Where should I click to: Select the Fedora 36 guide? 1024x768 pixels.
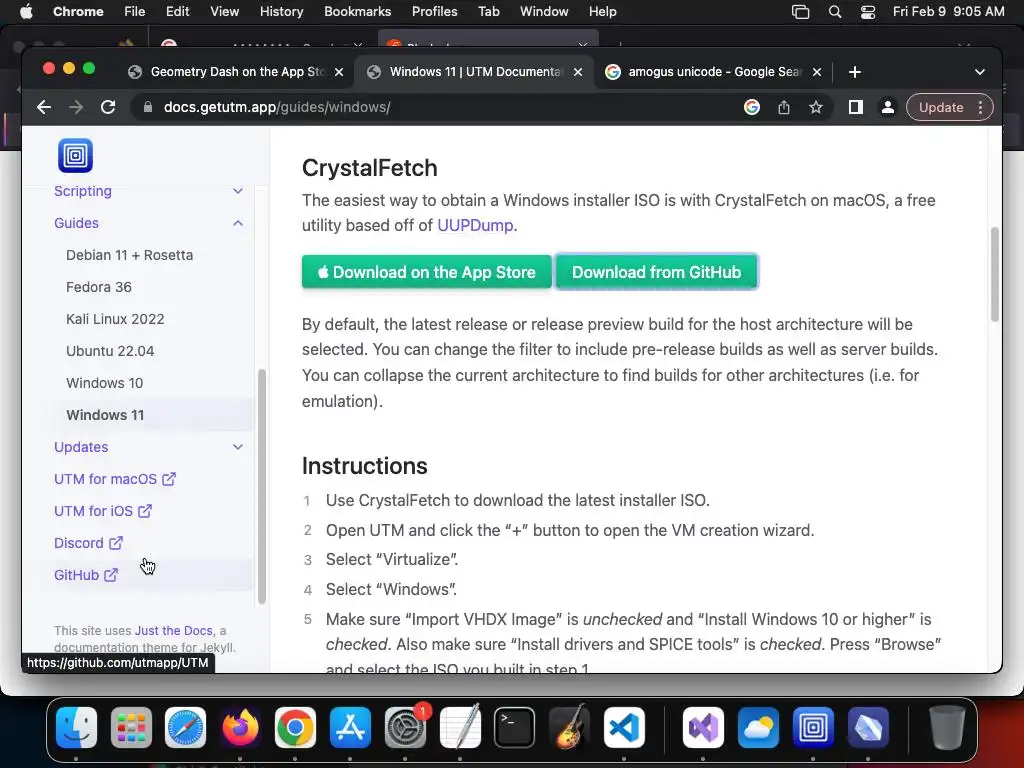tap(99, 287)
